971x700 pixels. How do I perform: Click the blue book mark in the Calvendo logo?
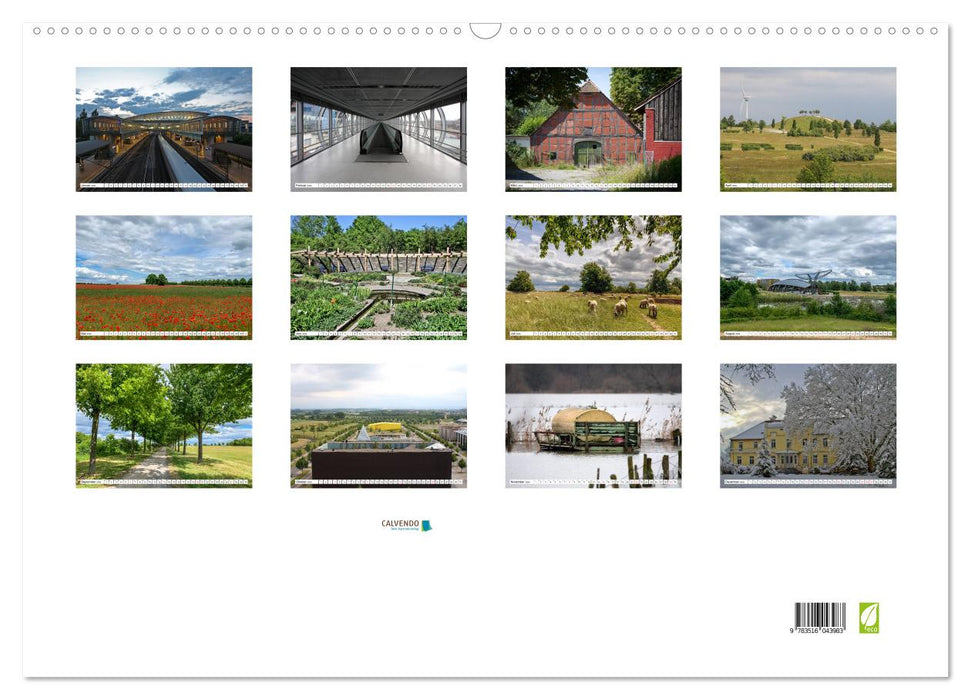(424, 523)
